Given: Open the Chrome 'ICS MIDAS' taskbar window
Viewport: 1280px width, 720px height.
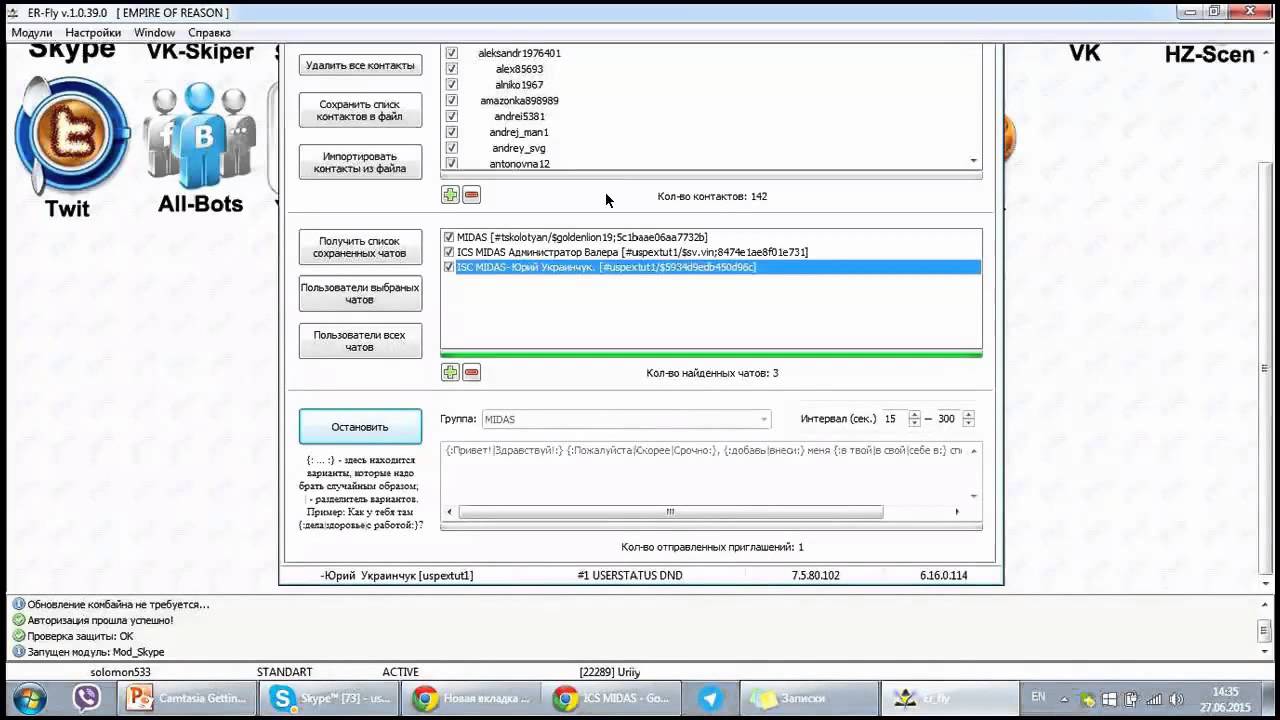Looking at the screenshot, I should 612,698.
